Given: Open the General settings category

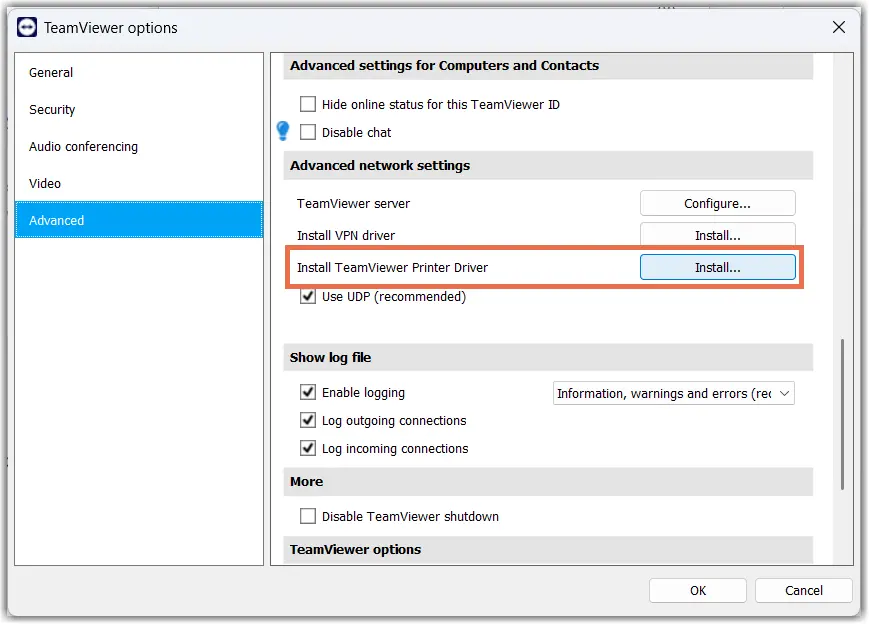Looking at the screenshot, I should point(139,73).
